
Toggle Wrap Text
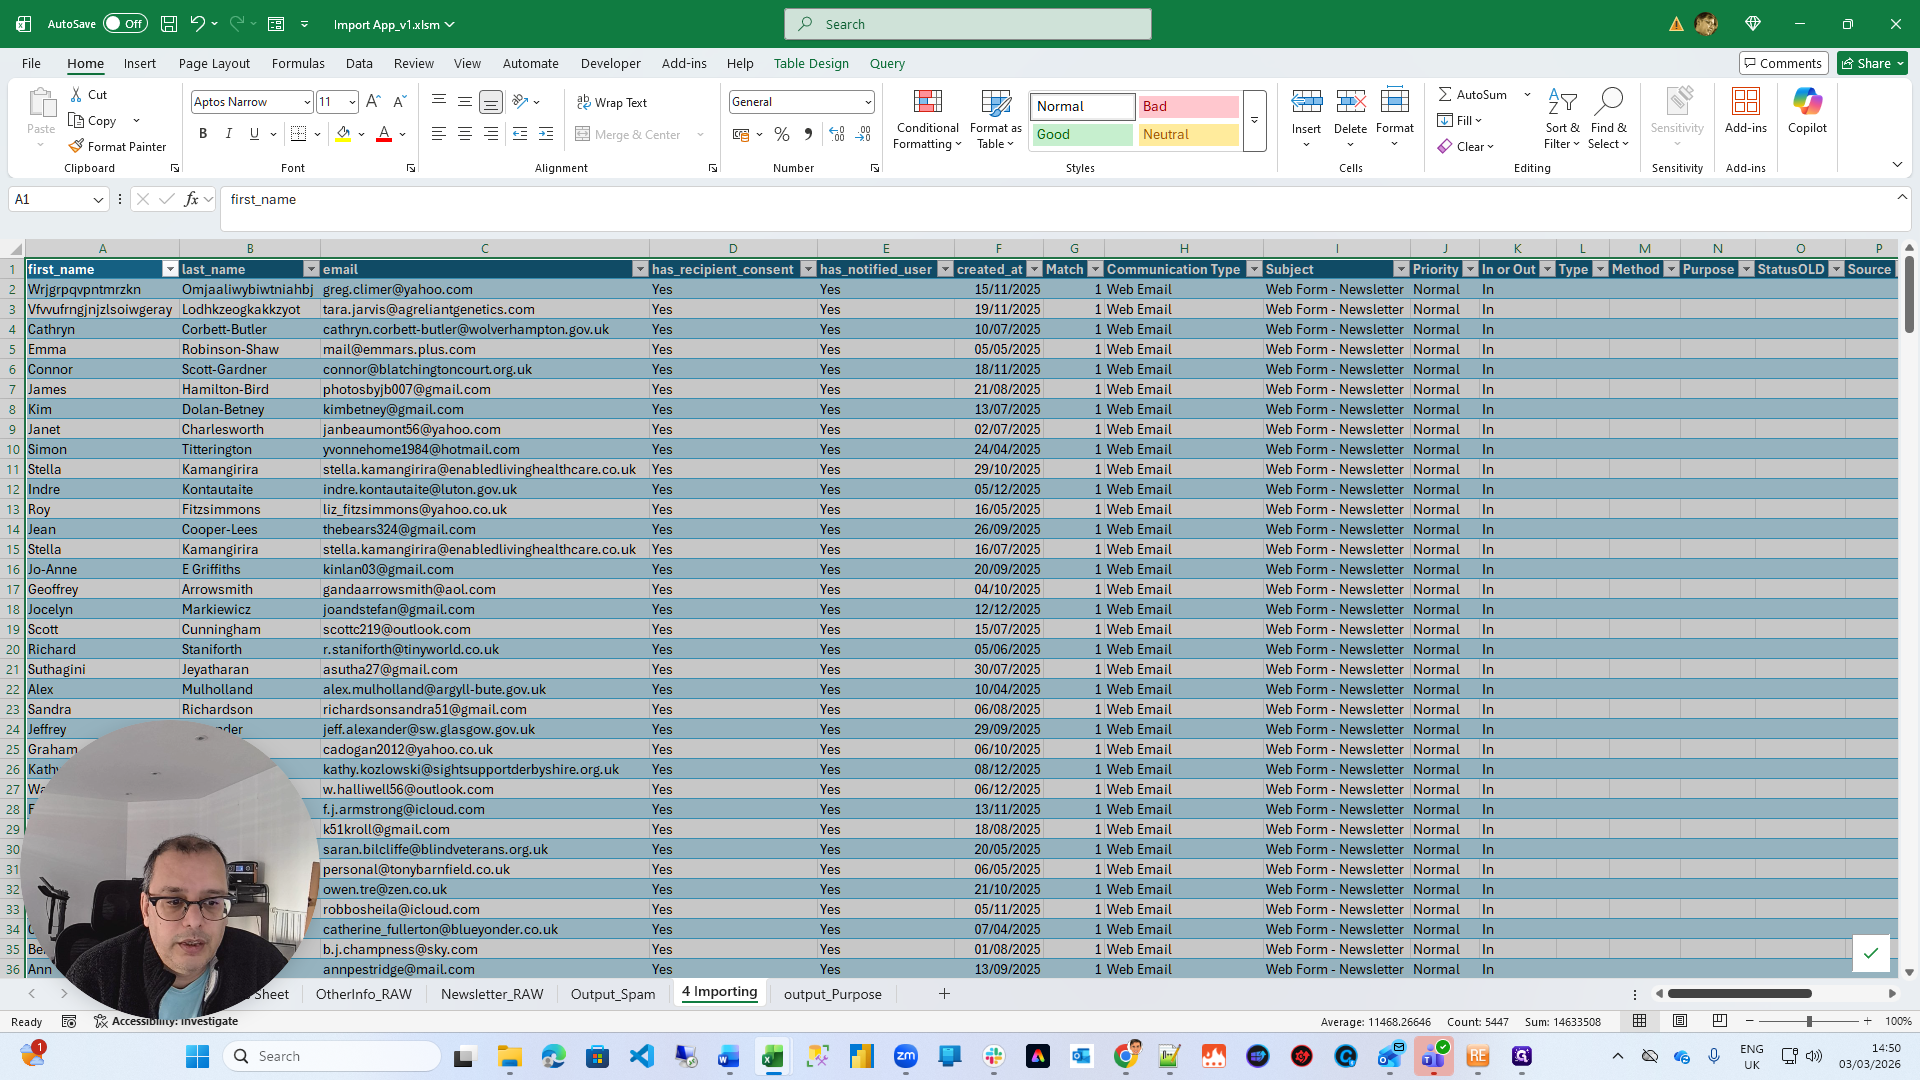[611, 102]
